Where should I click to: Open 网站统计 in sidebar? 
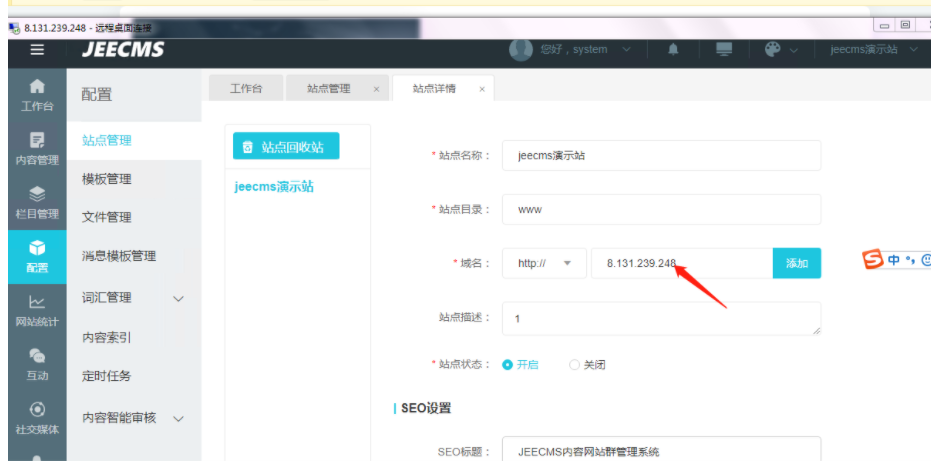[37, 311]
